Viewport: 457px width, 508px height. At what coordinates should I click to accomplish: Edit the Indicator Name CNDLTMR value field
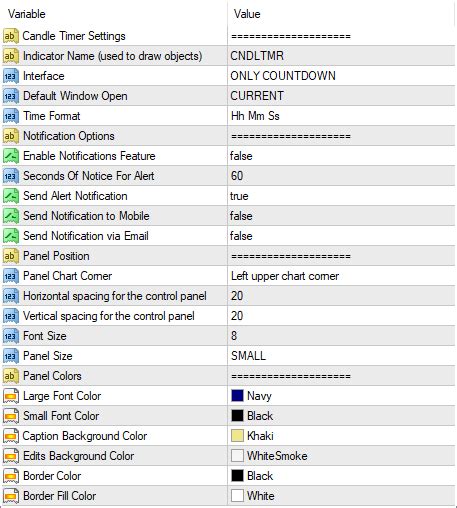(341, 56)
